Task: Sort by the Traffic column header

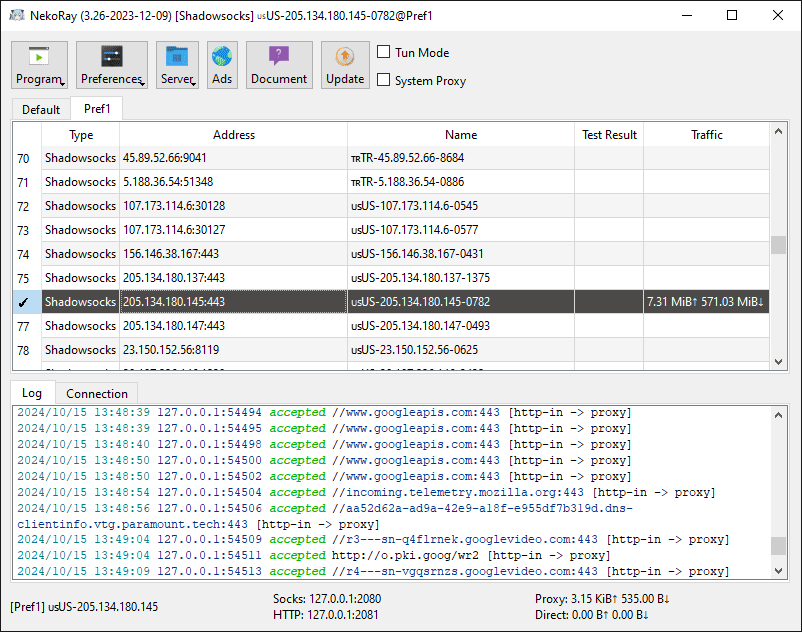Action: click(x=706, y=134)
